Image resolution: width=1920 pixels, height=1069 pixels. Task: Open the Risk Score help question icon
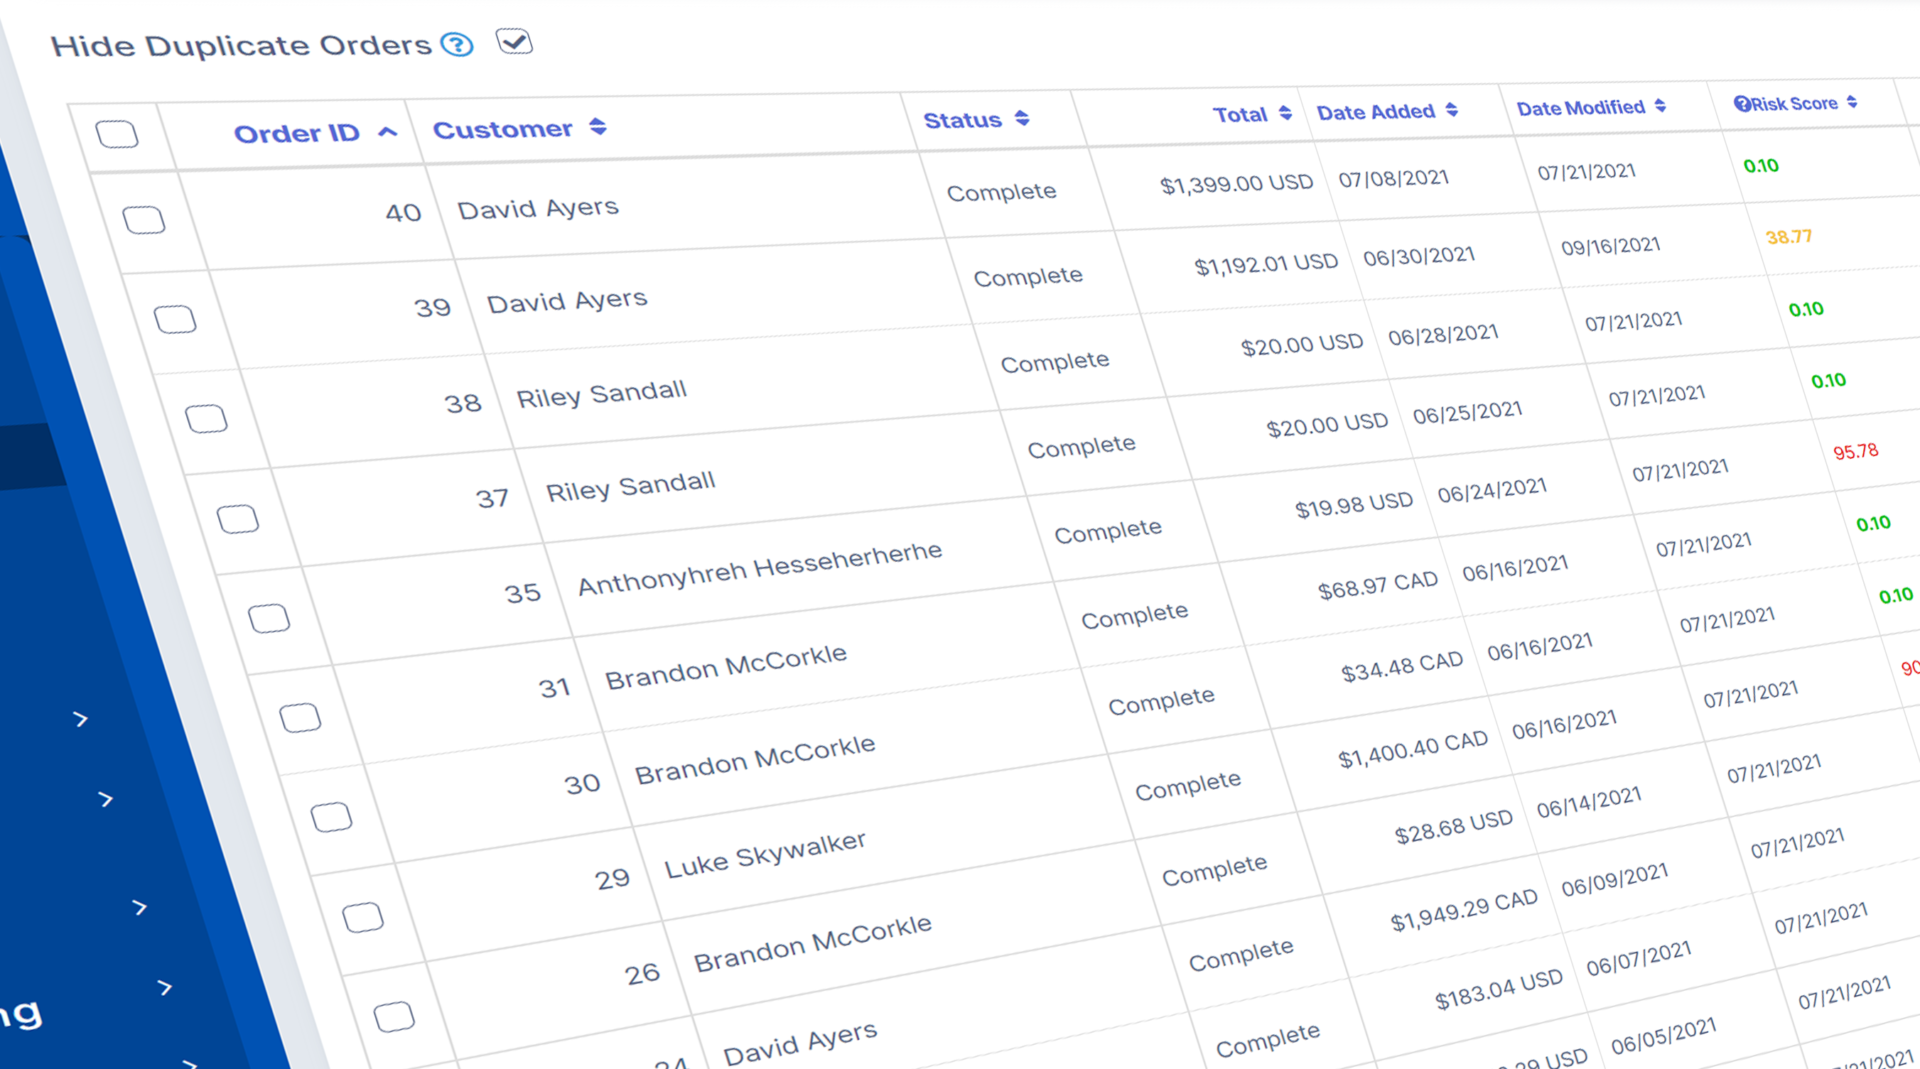point(1741,104)
